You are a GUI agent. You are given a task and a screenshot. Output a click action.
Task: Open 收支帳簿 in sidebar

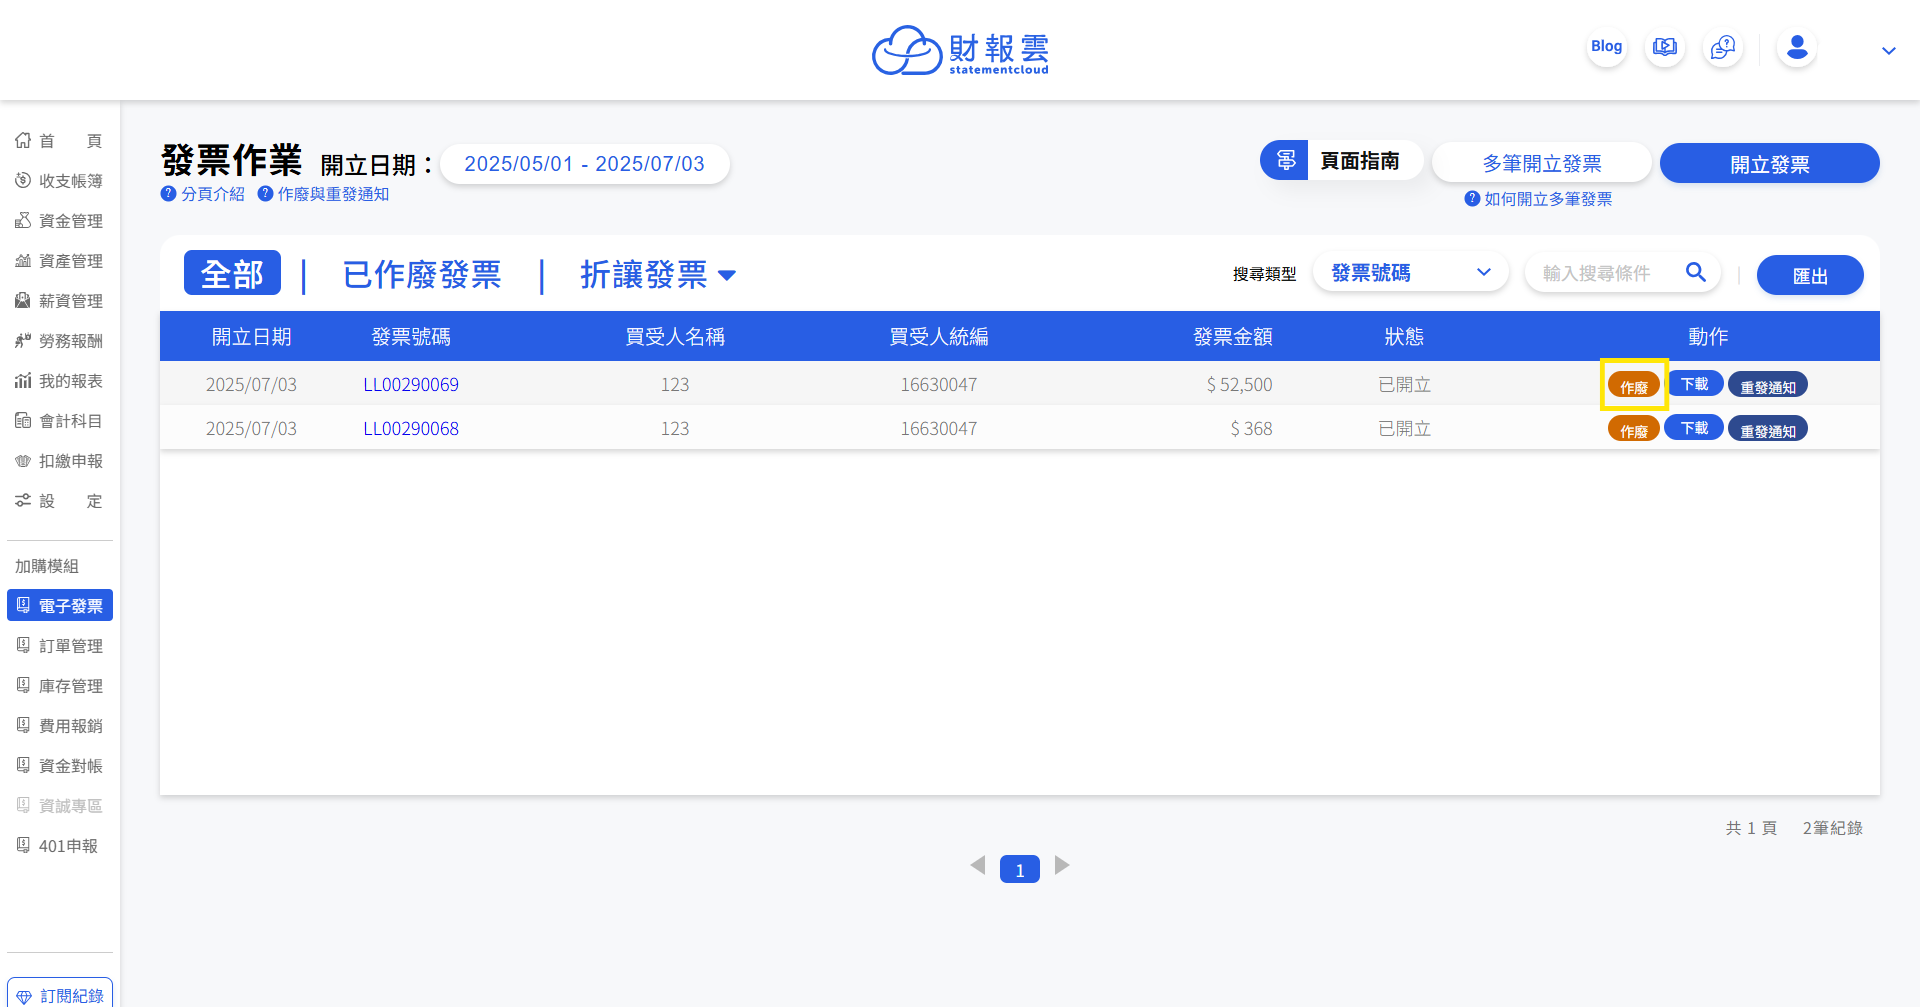tap(59, 181)
